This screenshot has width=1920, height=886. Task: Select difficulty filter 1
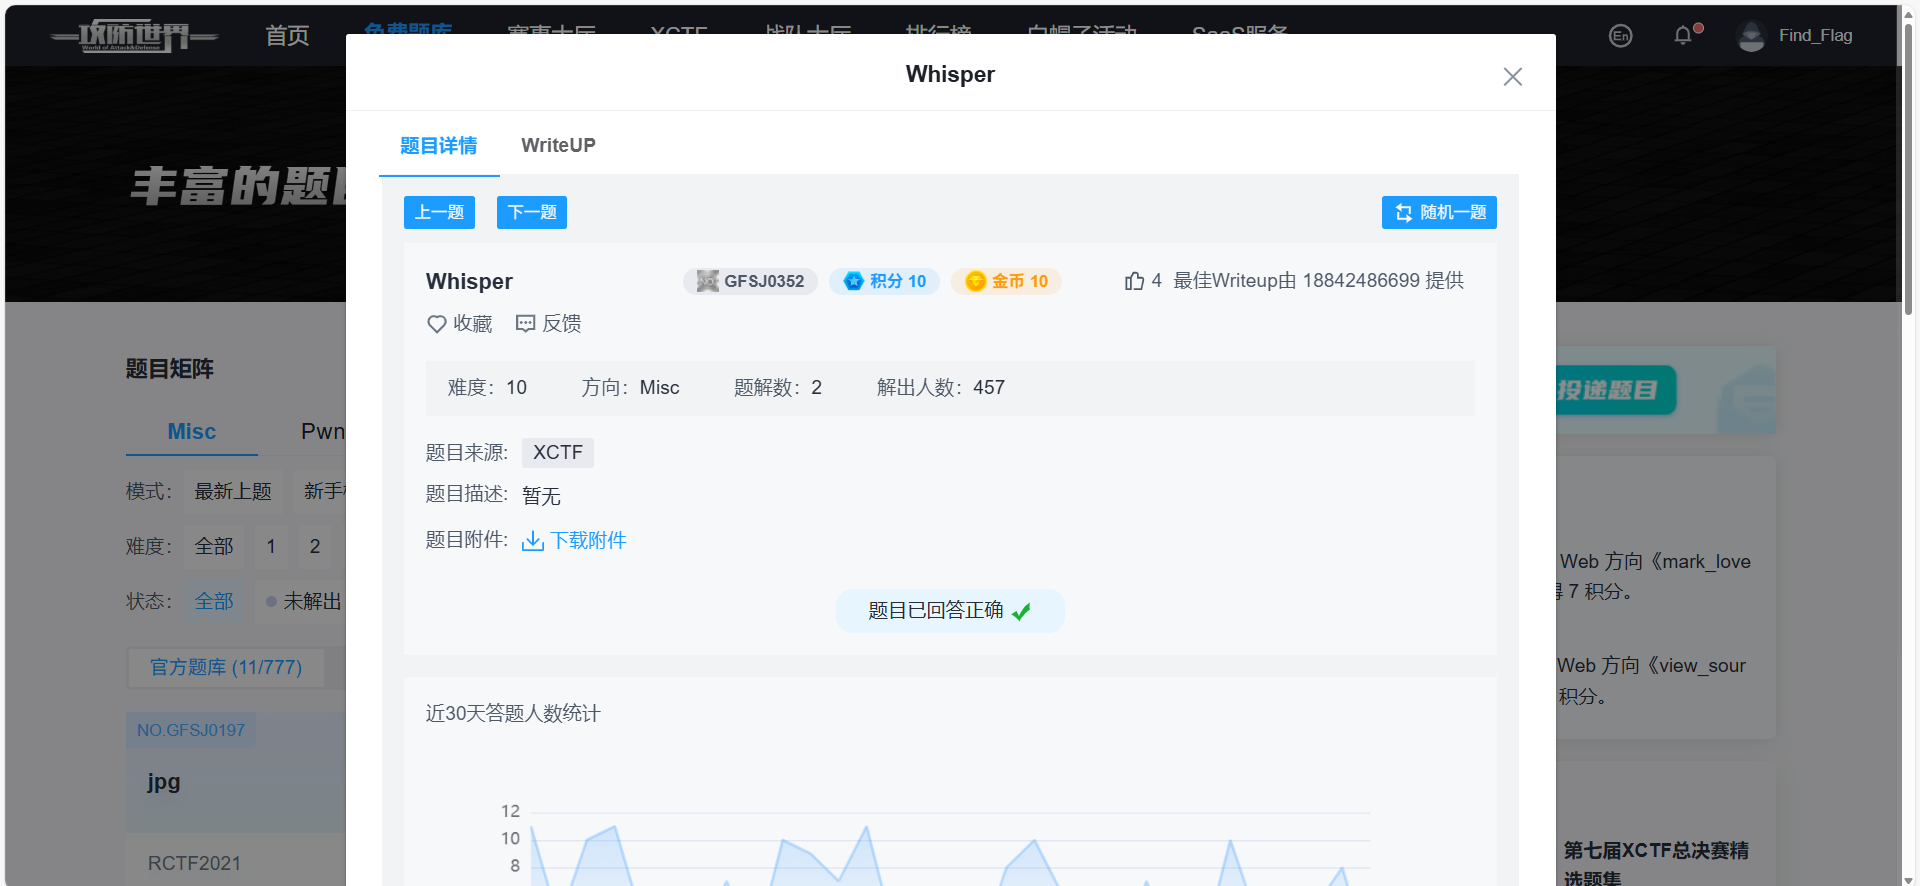coord(271,547)
